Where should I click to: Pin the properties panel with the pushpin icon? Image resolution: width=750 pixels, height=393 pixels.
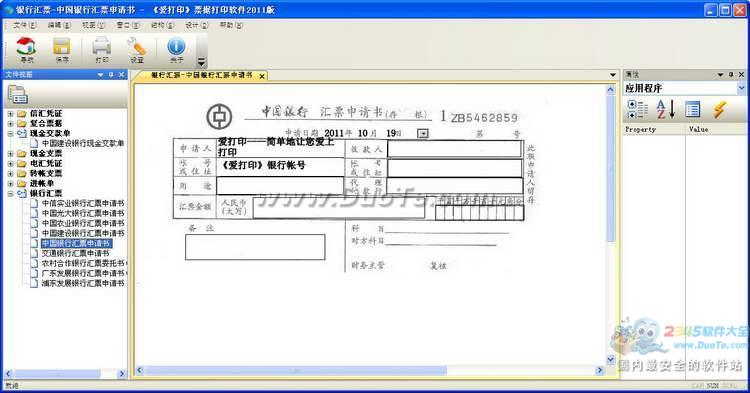coord(731,75)
